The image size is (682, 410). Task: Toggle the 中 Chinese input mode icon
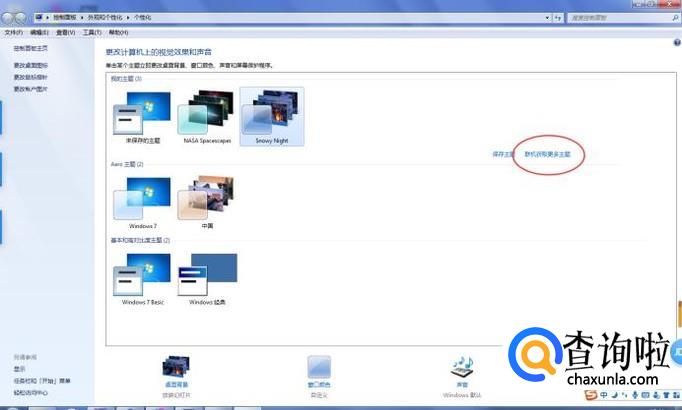click(604, 395)
